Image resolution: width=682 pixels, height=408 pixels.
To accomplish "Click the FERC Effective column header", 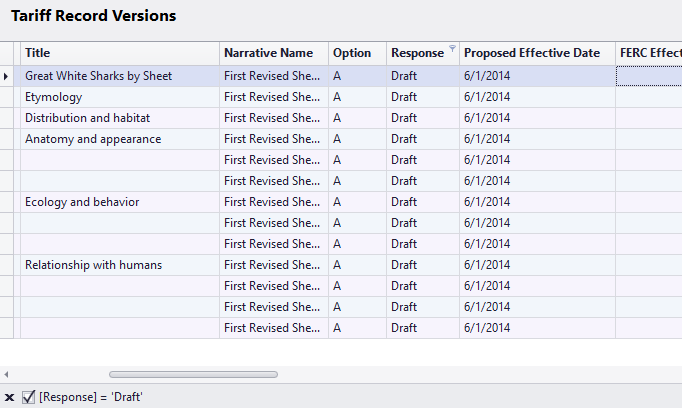I will coord(649,53).
